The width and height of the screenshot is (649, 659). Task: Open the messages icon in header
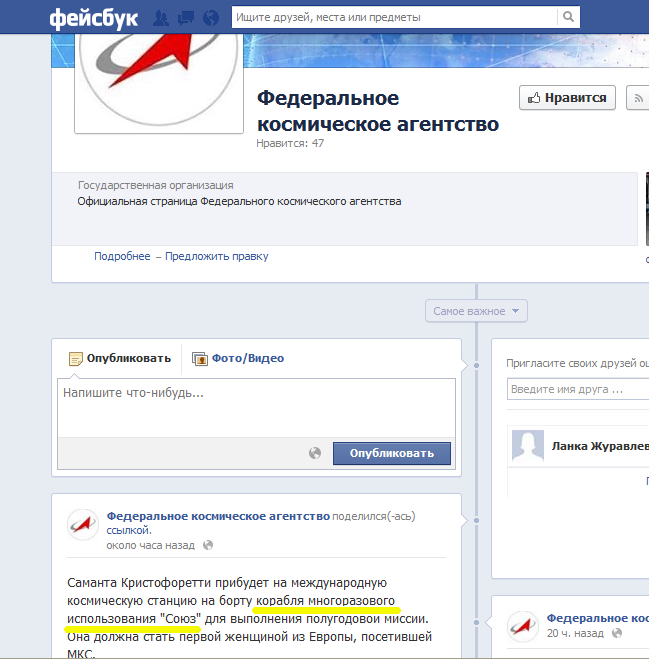tap(185, 18)
